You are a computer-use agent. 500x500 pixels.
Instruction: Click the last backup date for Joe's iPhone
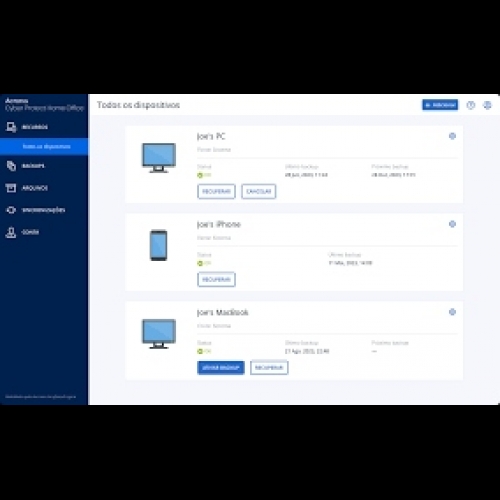click(350, 263)
